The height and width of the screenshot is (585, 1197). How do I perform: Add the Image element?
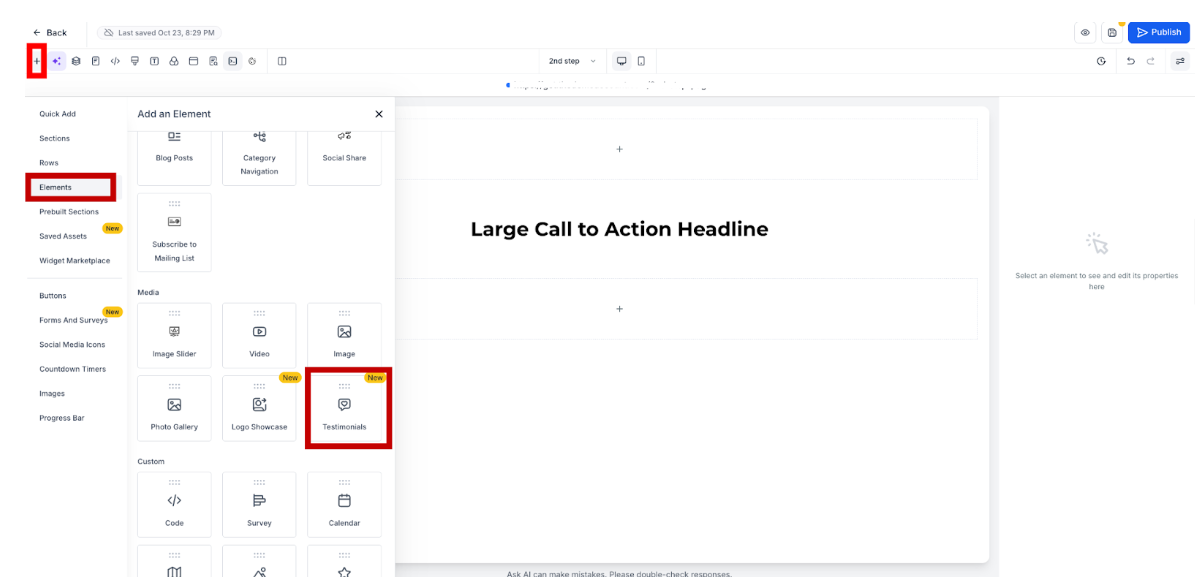pyautogui.click(x=344, y=336)
